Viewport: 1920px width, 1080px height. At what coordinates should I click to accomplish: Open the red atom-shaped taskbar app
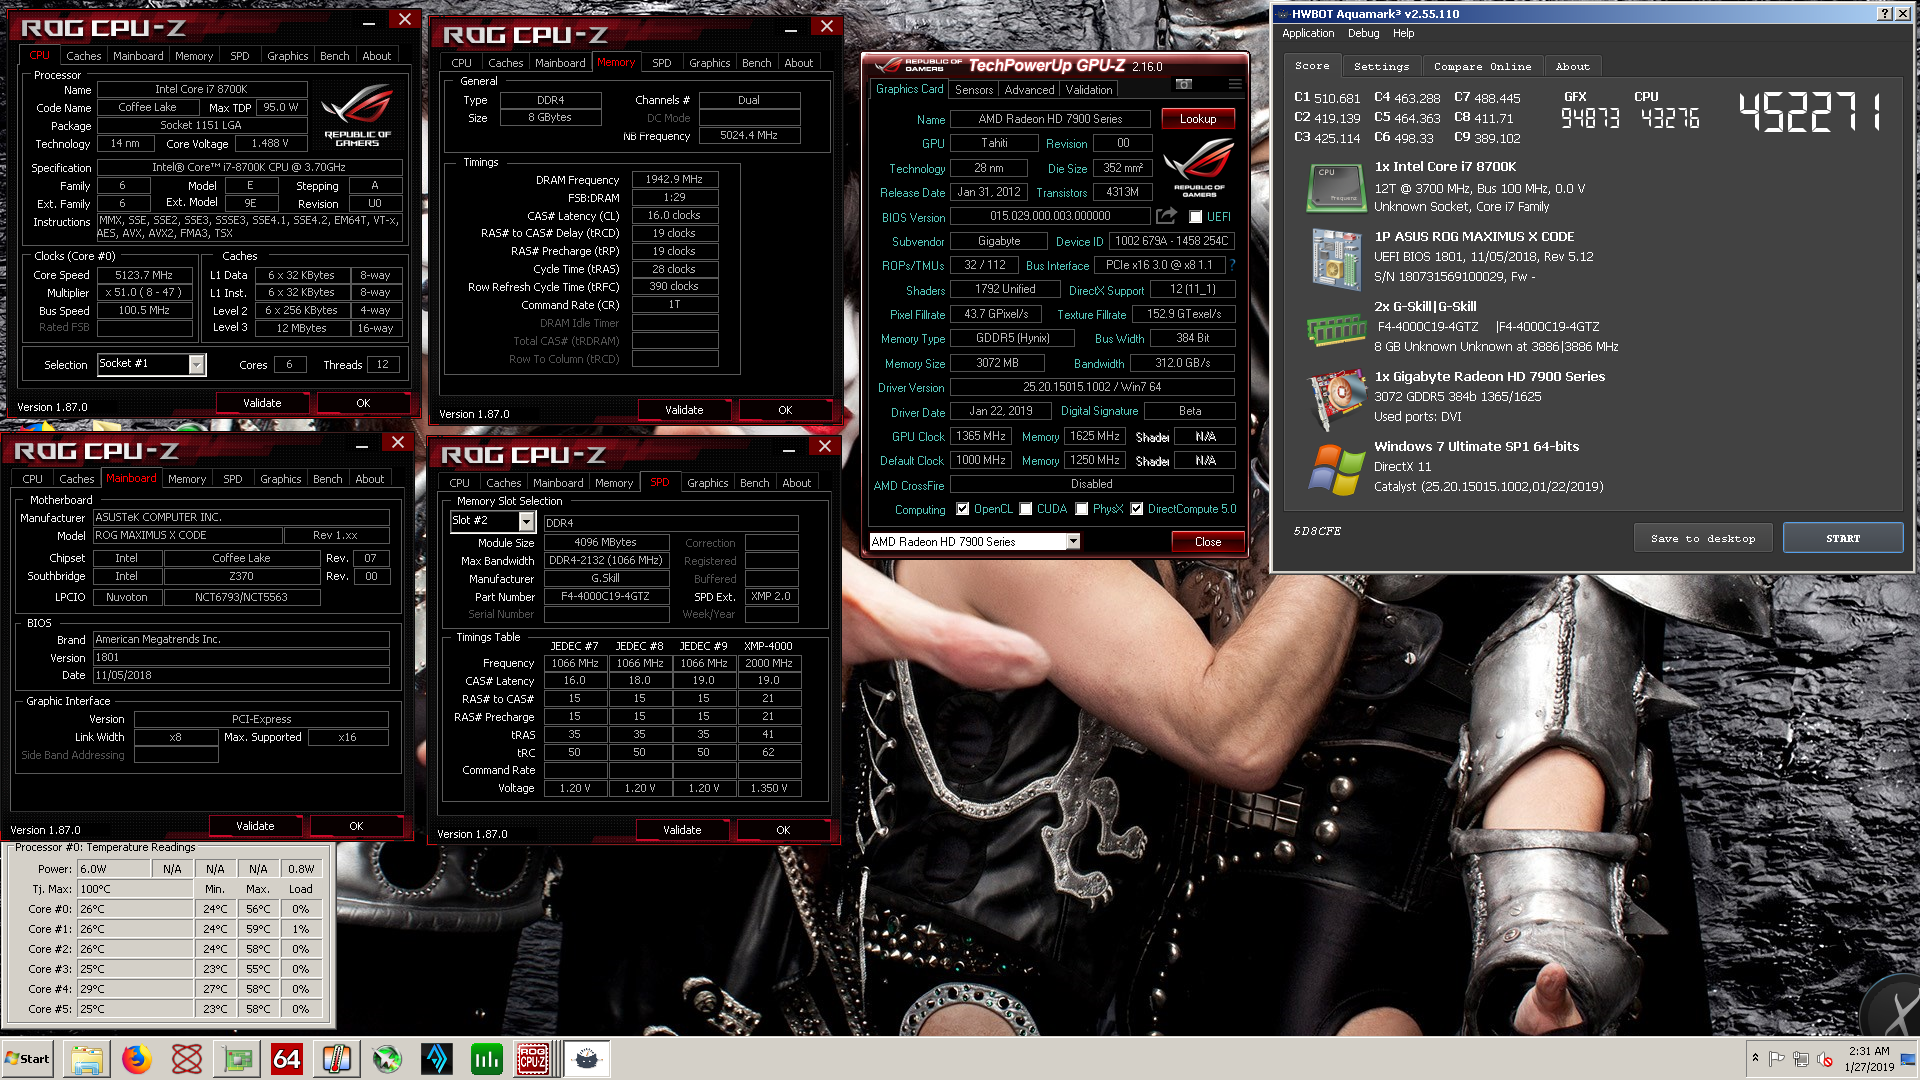(187, 1058)
